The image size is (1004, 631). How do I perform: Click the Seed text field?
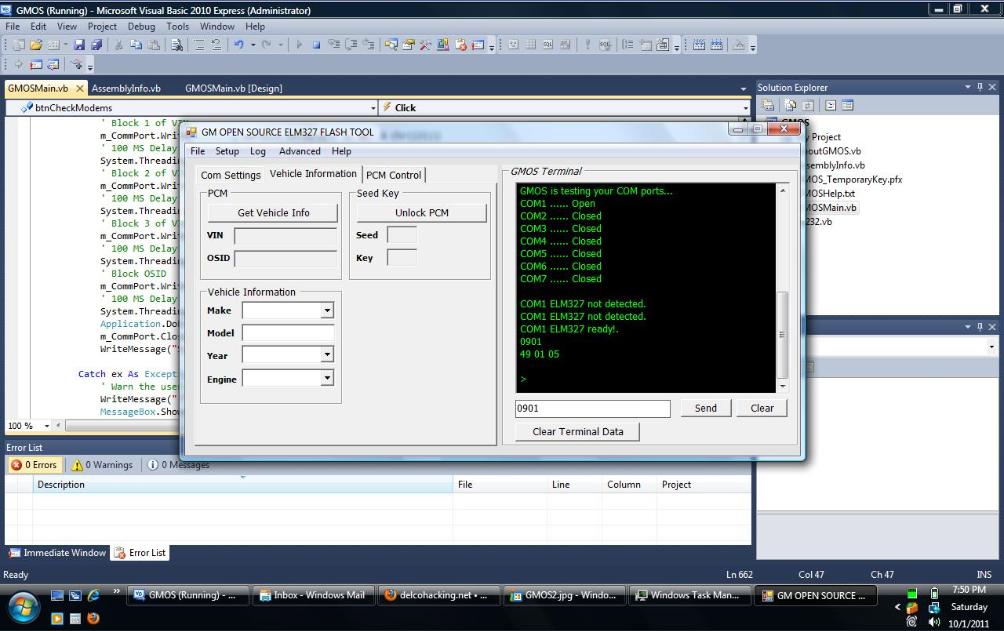click(x=402, y=235)
